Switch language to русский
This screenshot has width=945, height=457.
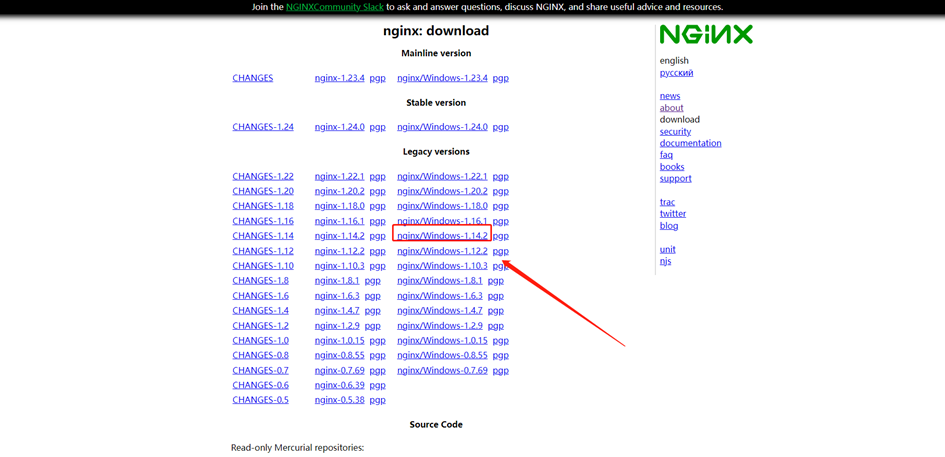[x=676, y=73]
